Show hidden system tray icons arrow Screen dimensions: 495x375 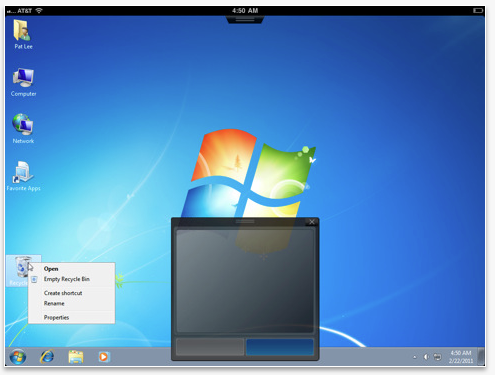(415, 357)
